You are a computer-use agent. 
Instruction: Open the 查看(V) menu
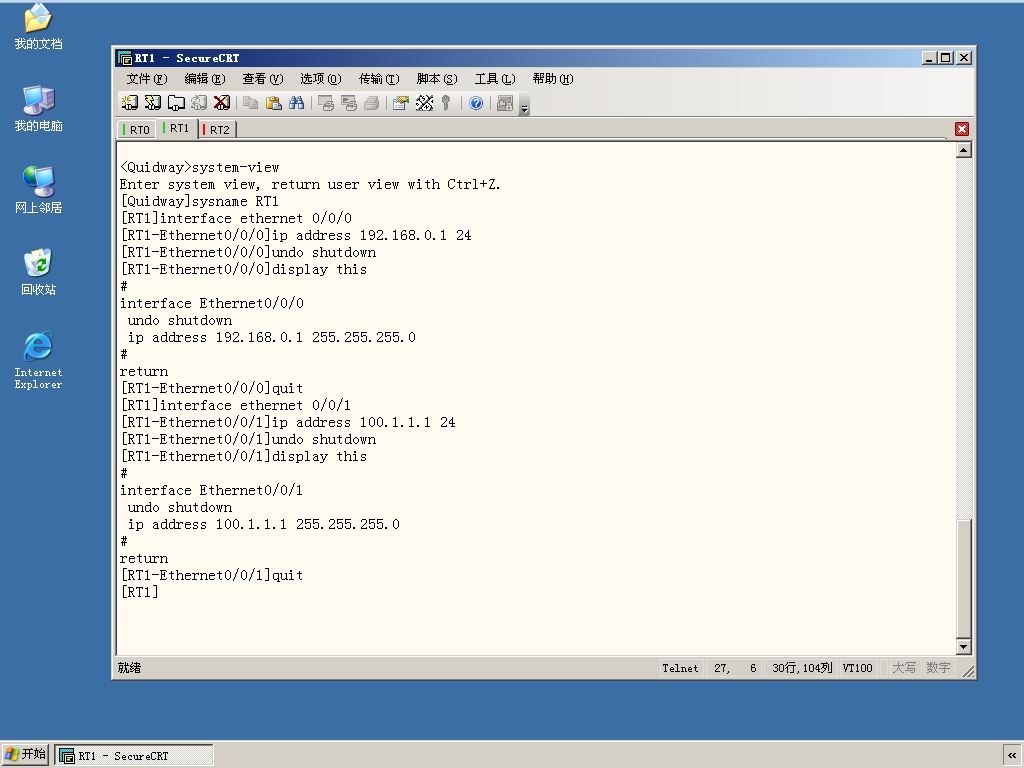click(263, 79)
